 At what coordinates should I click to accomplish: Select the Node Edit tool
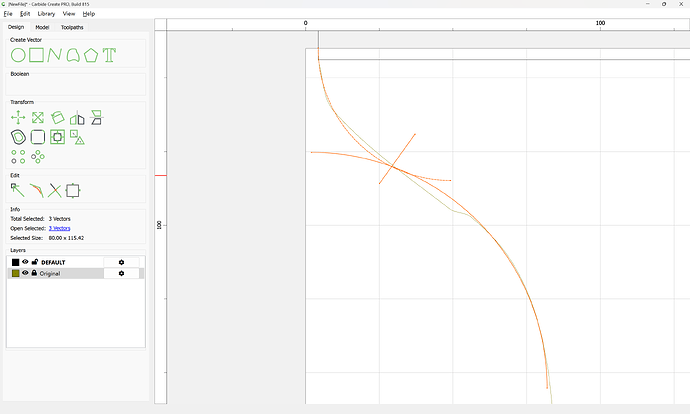pyautogui.click(x=18, y=190)
